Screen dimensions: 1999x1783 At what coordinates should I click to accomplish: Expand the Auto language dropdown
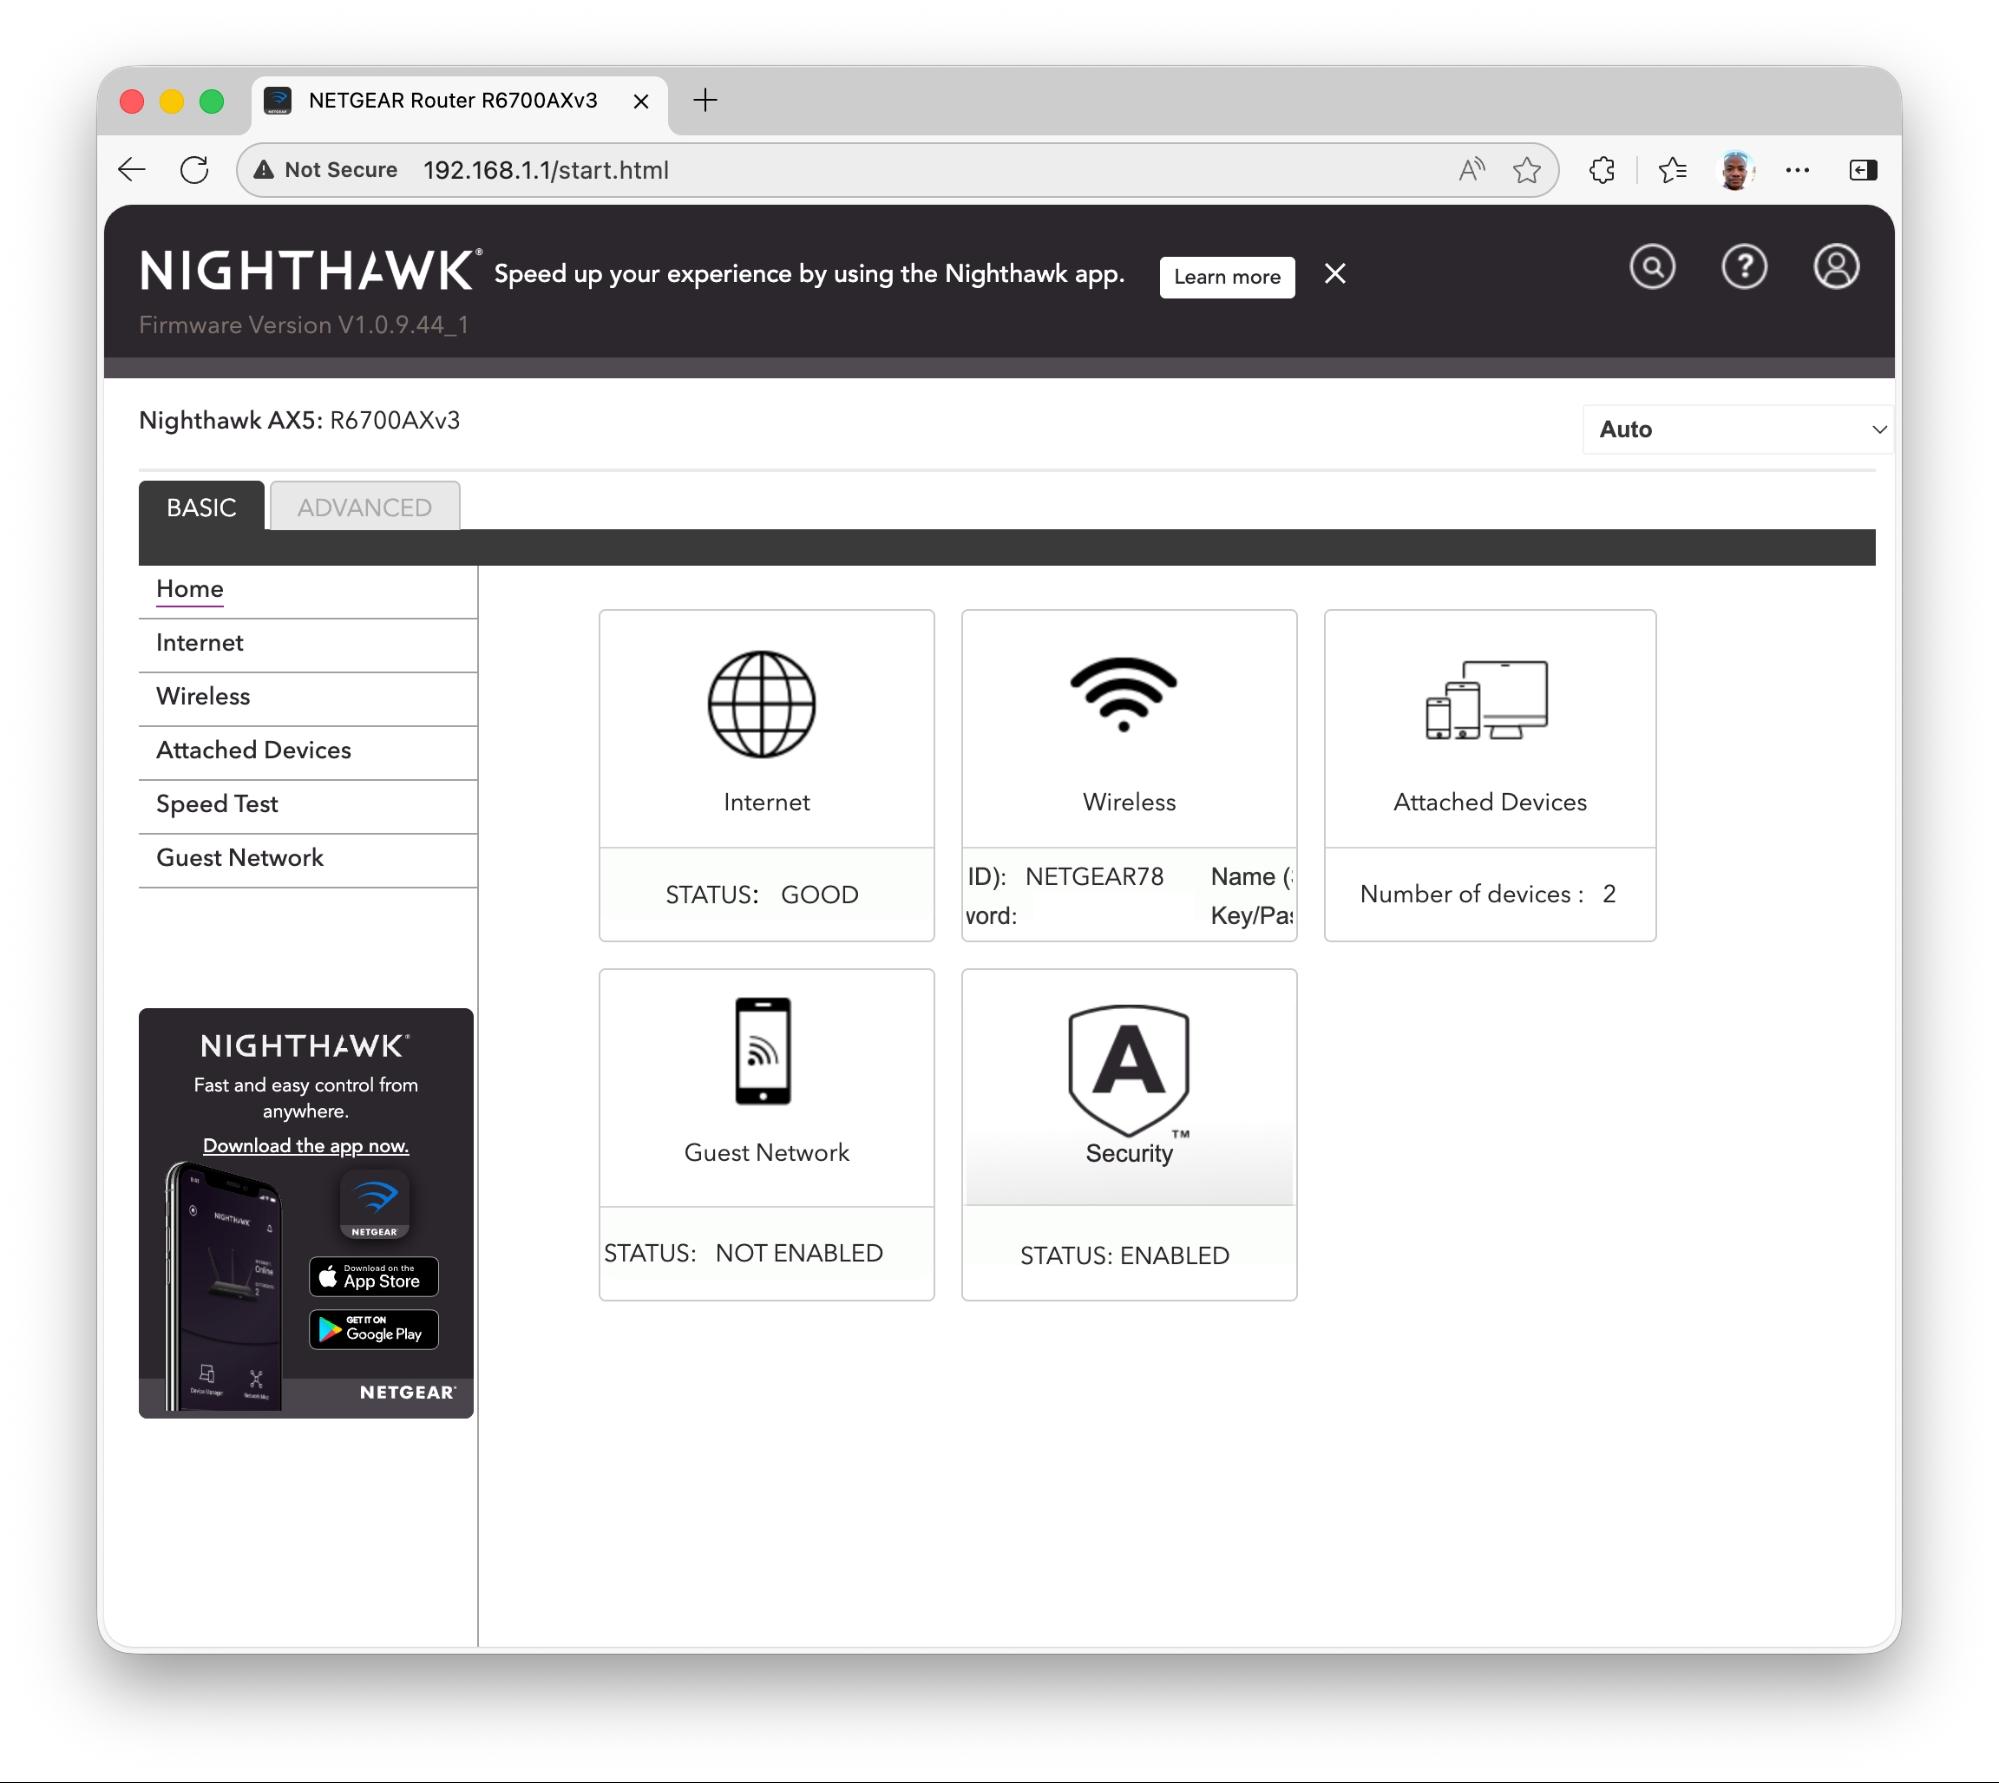click(x=1738, y=430)
